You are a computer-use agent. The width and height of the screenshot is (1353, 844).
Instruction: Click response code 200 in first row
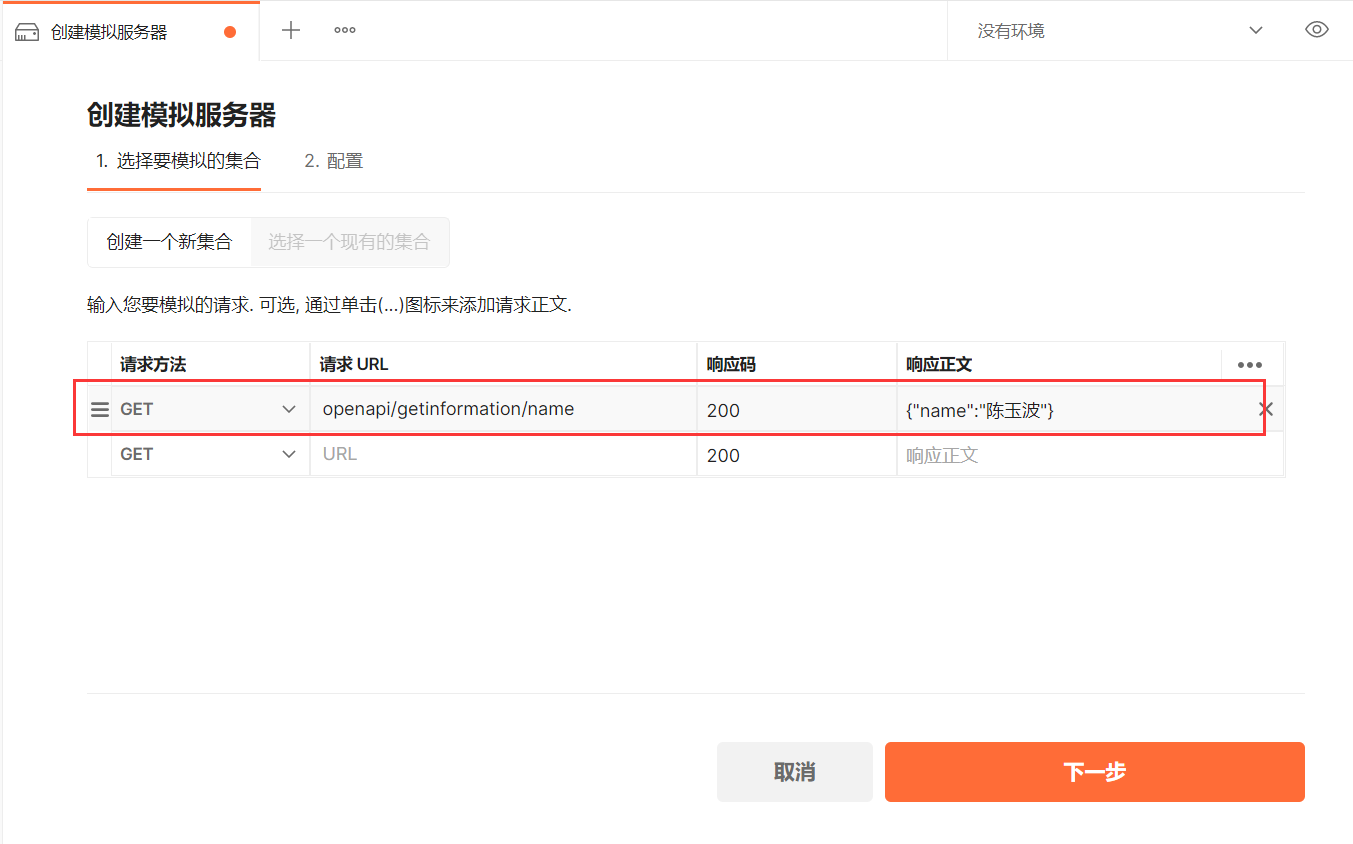(797, 409)
